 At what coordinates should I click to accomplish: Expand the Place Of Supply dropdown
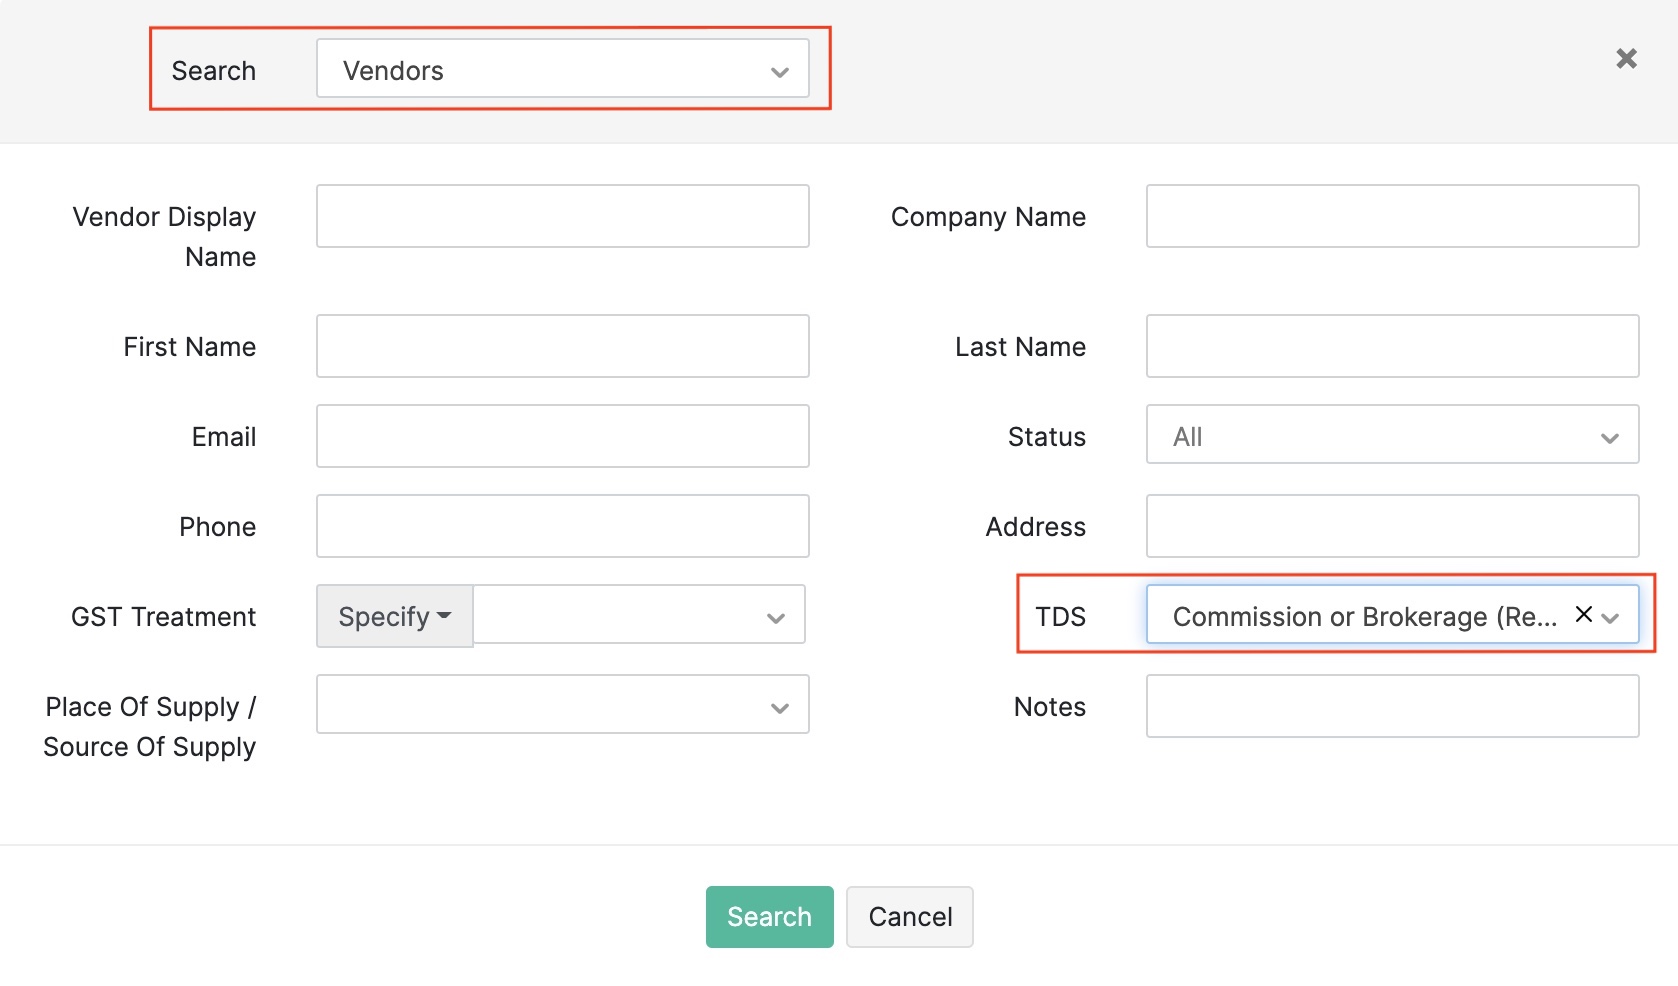pos(562,705)
